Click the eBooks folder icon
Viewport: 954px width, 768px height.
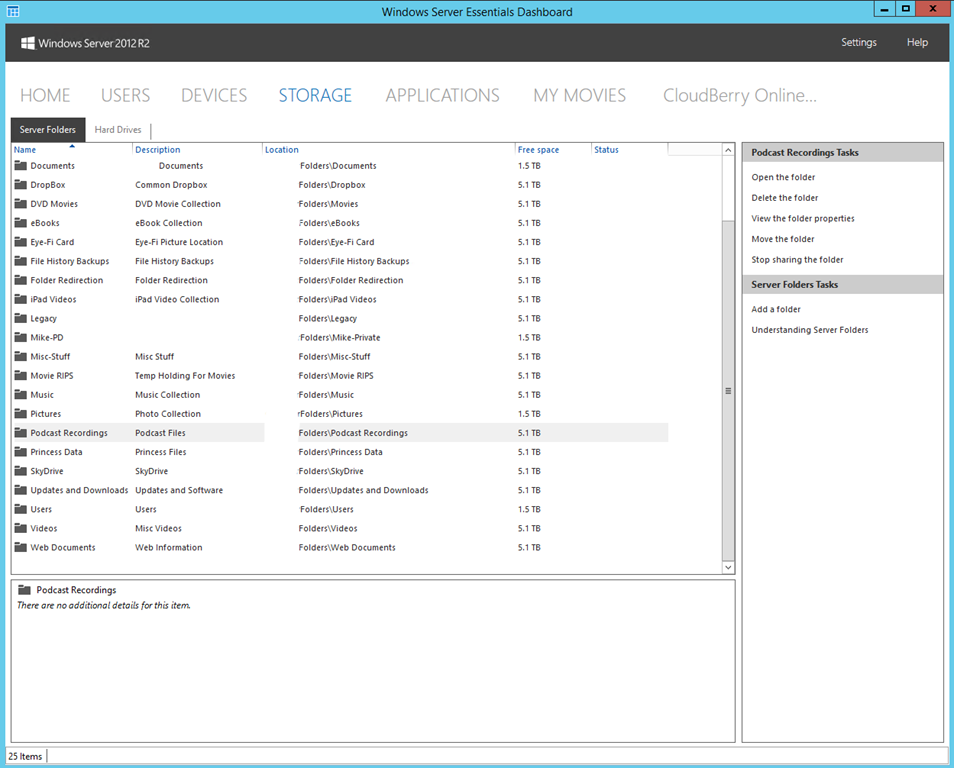[21, 223]
